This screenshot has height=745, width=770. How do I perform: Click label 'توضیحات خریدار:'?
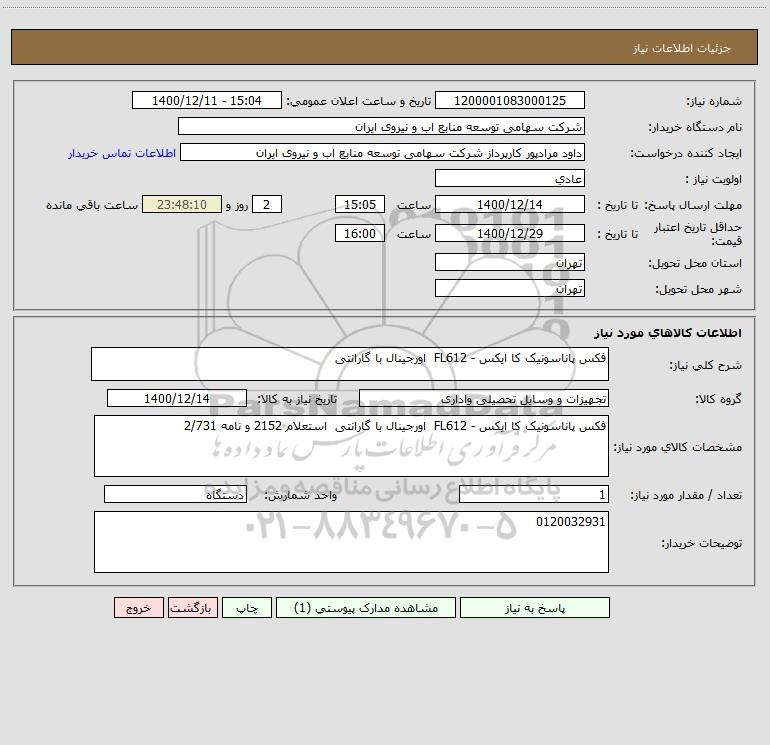point(701,543)
